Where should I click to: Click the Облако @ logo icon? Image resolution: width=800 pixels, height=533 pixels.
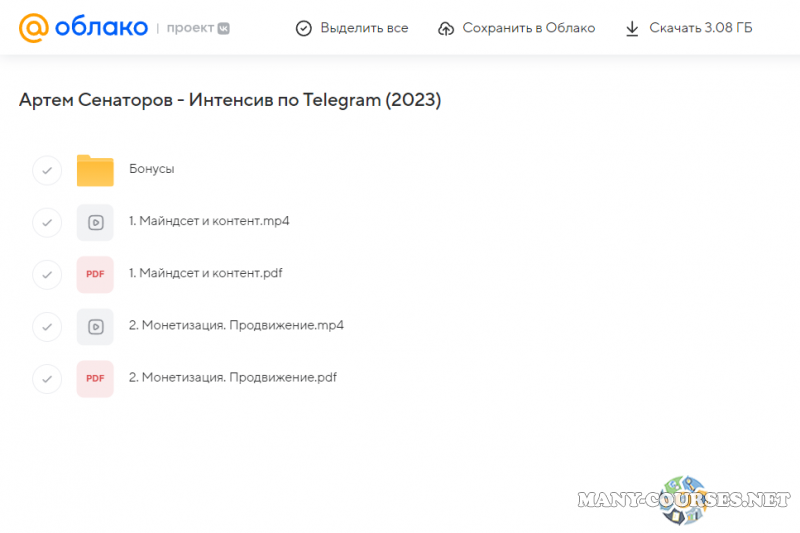33,28
